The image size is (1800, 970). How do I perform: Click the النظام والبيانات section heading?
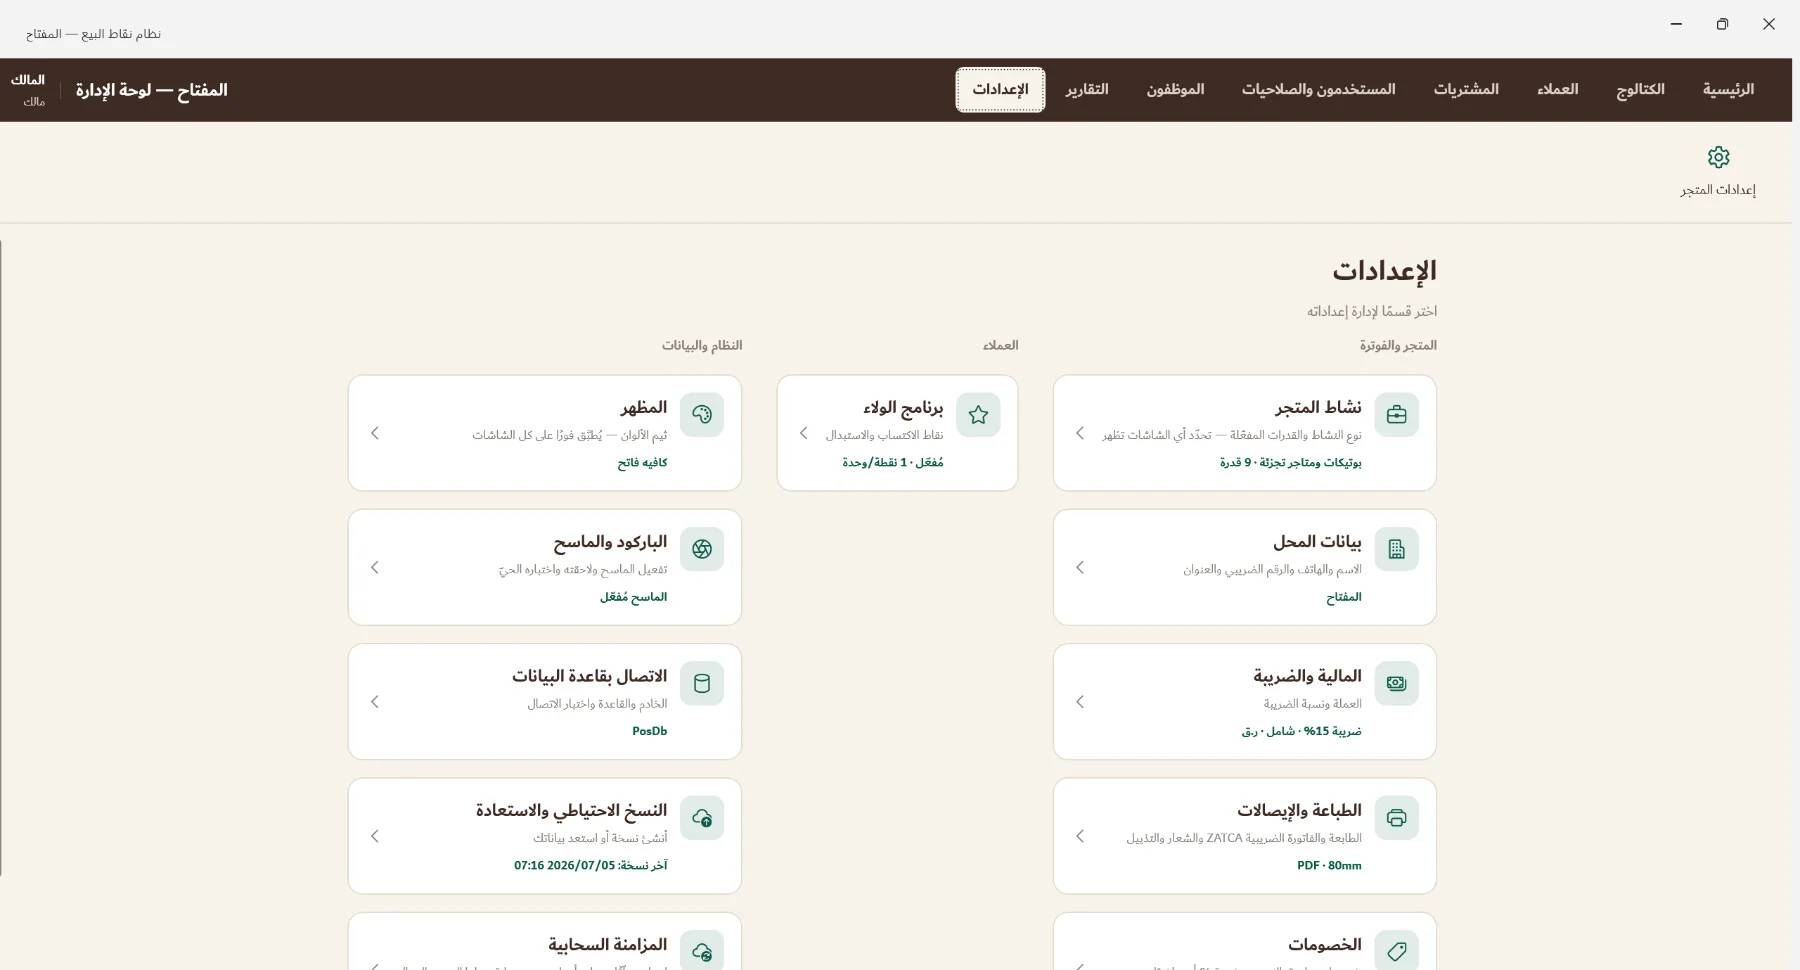point(701,346)
